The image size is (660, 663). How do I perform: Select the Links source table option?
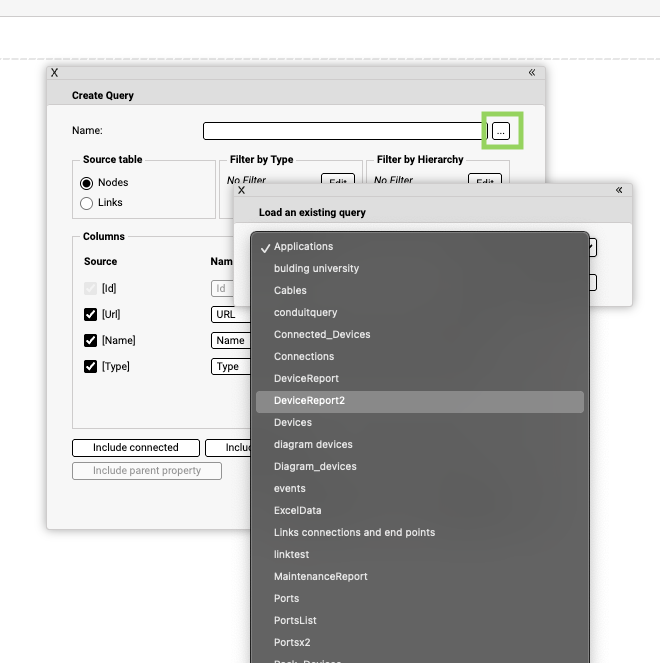click(87, 203)
